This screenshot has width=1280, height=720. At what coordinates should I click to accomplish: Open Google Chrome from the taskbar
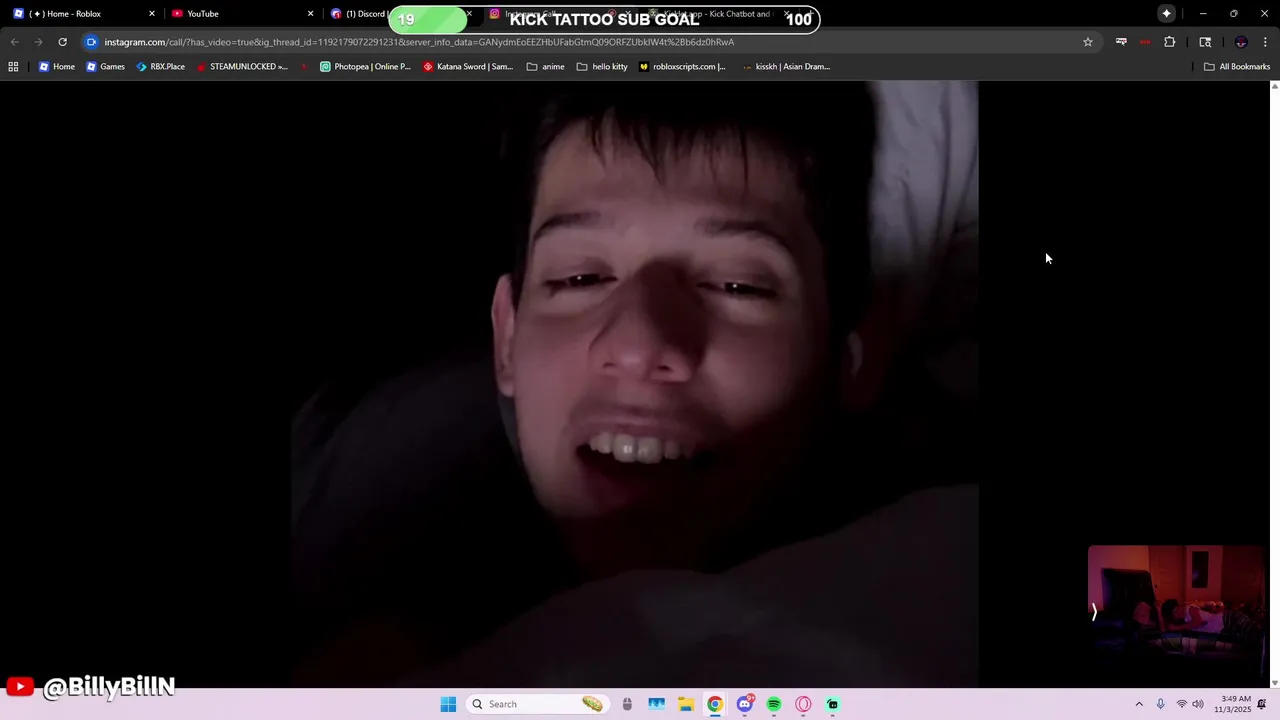tap(714, 704)
